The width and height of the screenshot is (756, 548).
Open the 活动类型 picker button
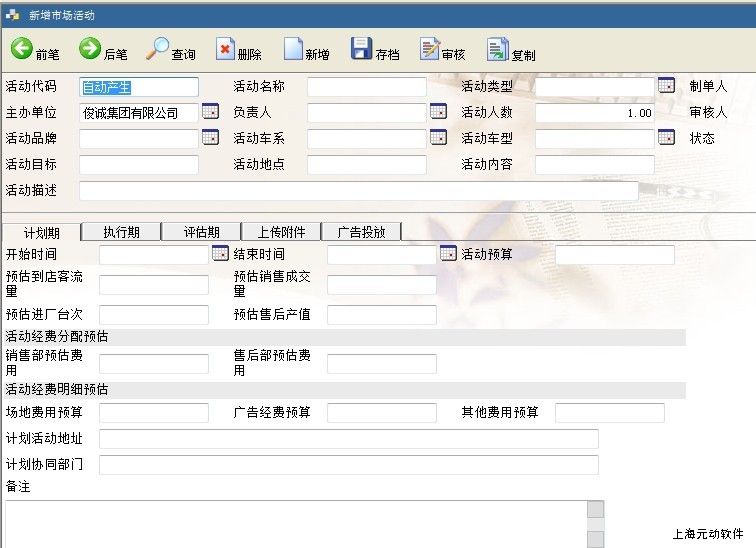[666, 86]
